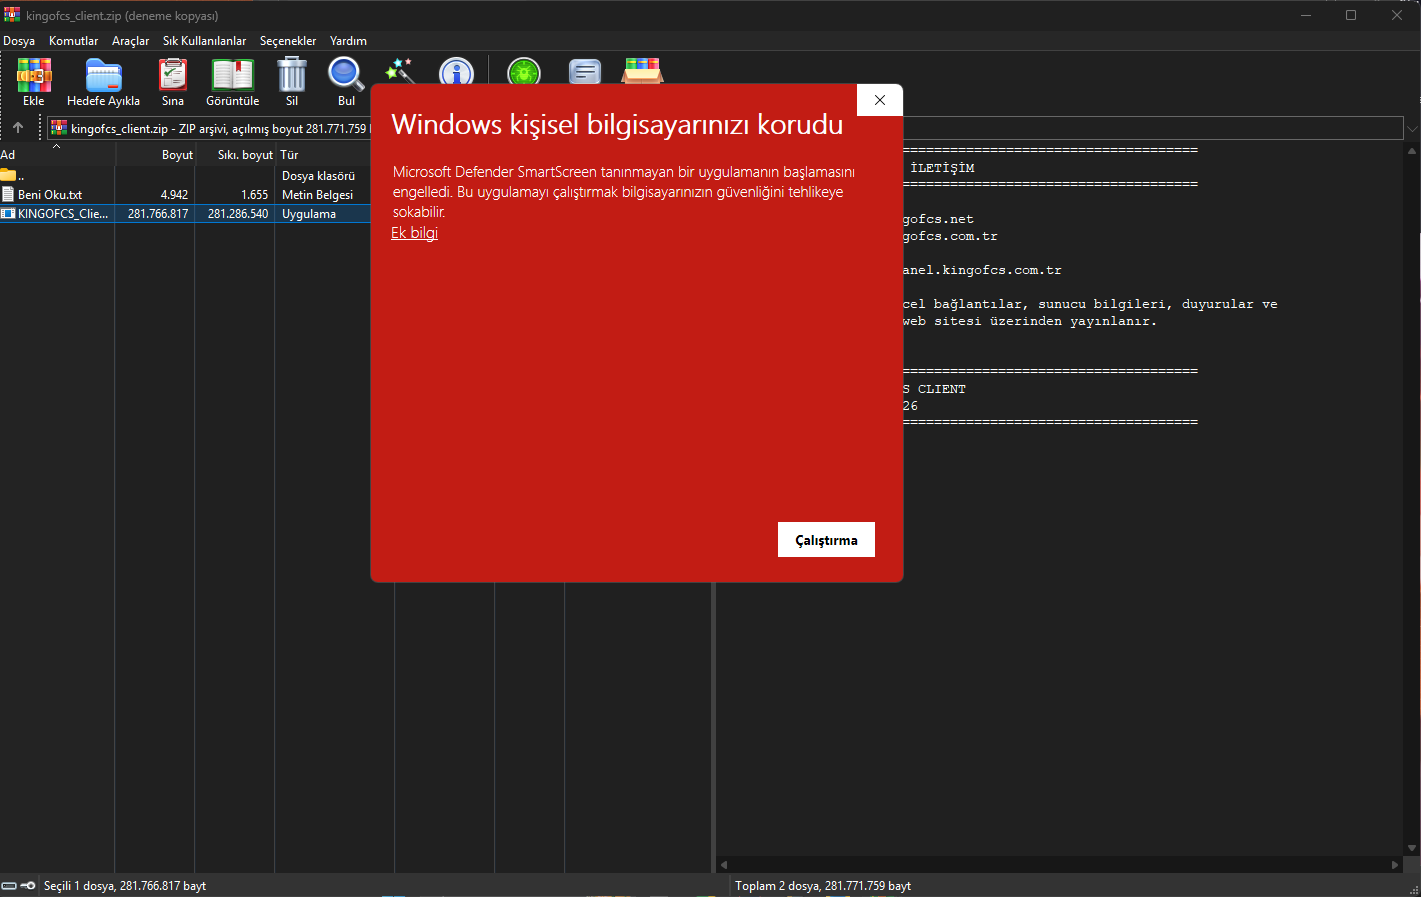The width and height of the screenshot is (1421, 897).
Task: Click the Hedefe Ayıkla extract icon
Action: tap(103, 76)
